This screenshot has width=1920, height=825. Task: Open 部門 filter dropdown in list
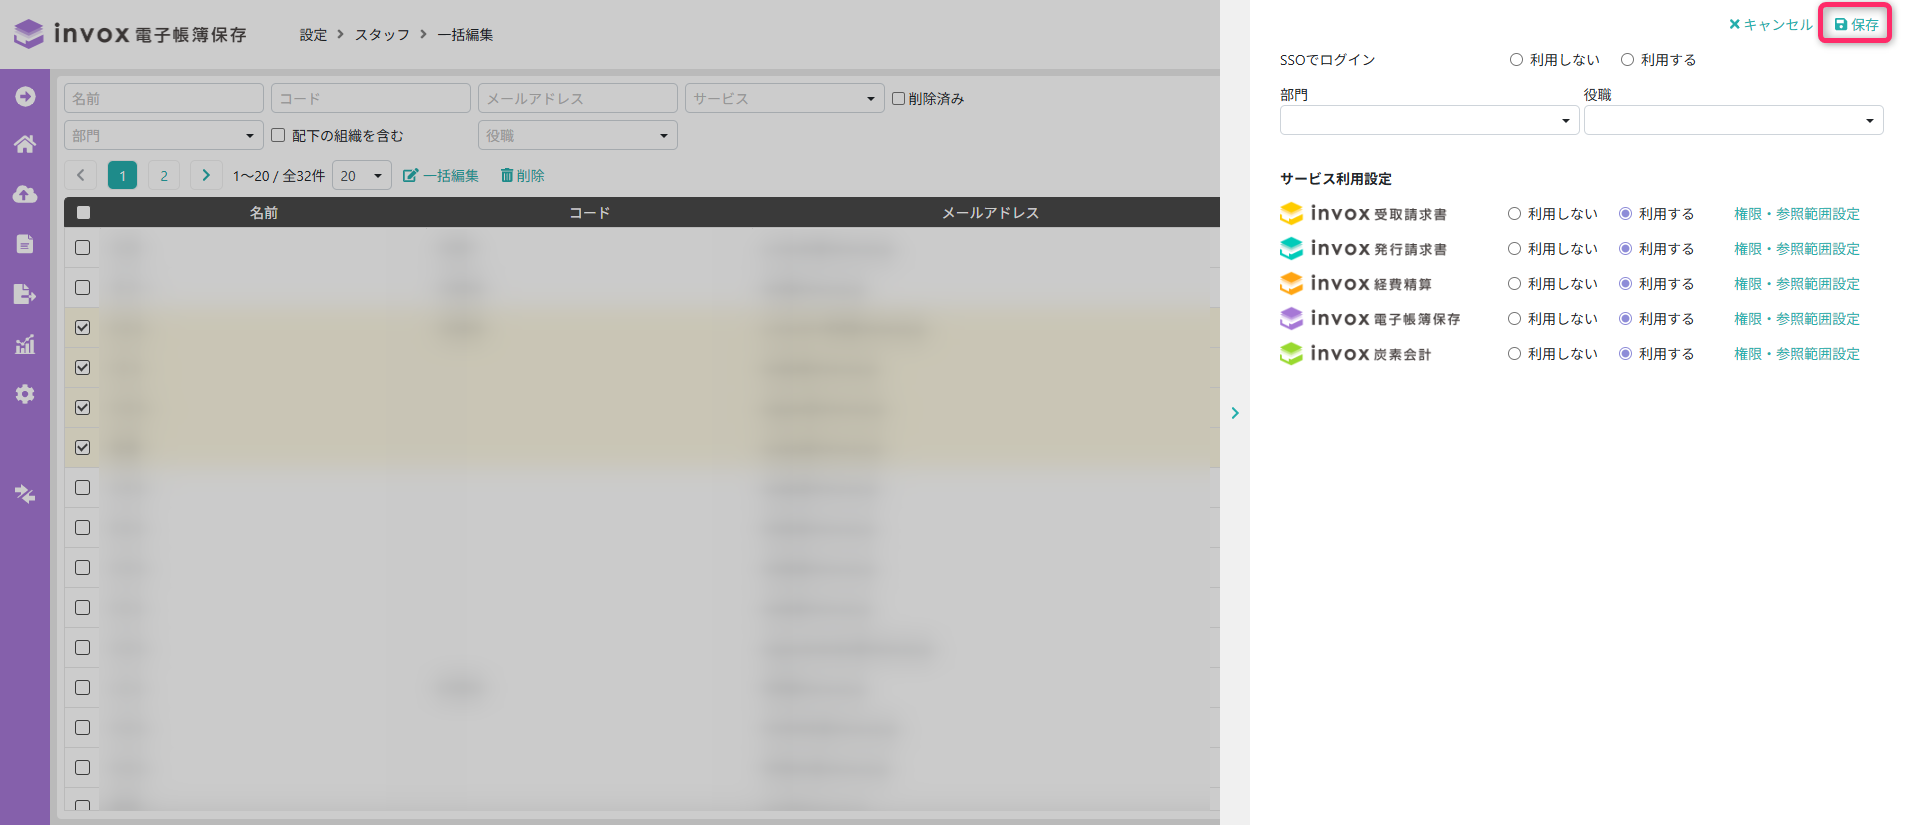[164, 135]
